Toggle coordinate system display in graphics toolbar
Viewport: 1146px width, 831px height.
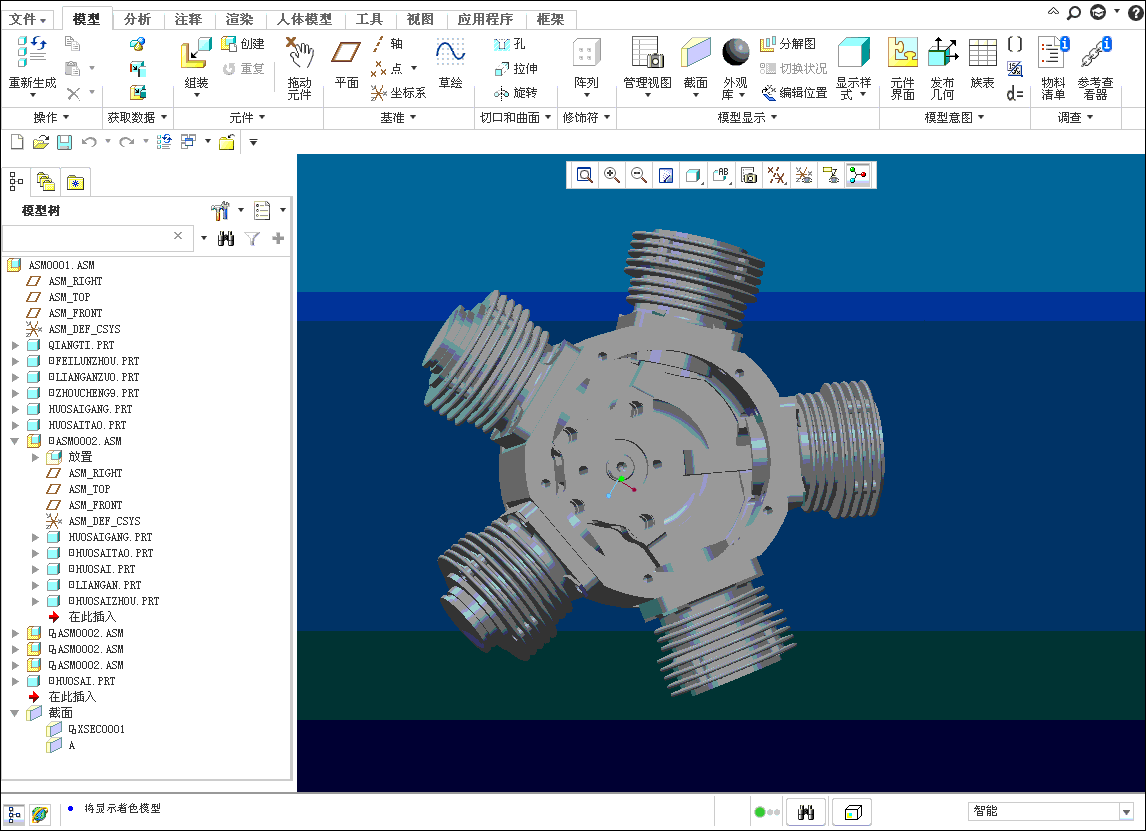(x=804, y=175)
